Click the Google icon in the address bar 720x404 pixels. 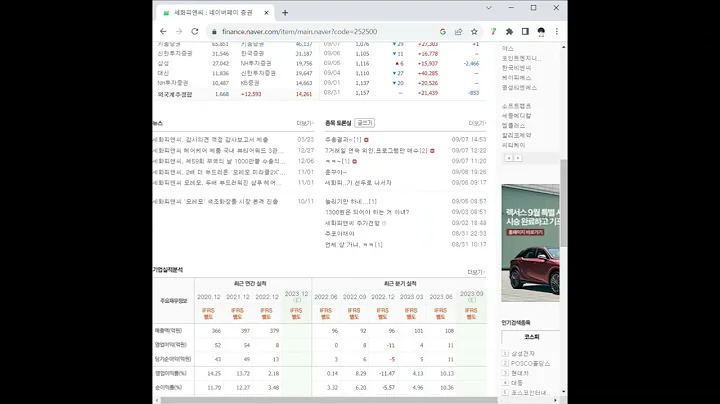443,32
